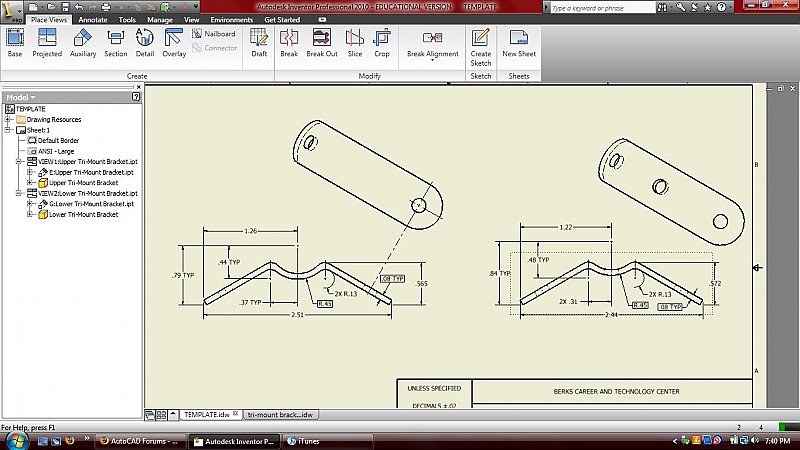Viewport: 800px width, 450px height.
Task: Use the Break Out tool
Action: (x=321, y=43)
